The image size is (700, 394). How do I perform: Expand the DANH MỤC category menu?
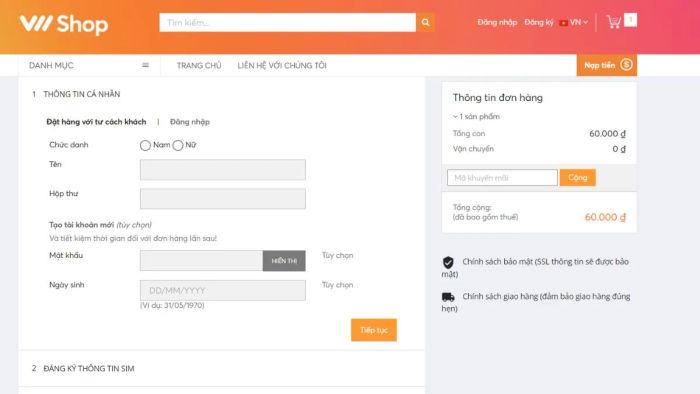tap(89, 65)
